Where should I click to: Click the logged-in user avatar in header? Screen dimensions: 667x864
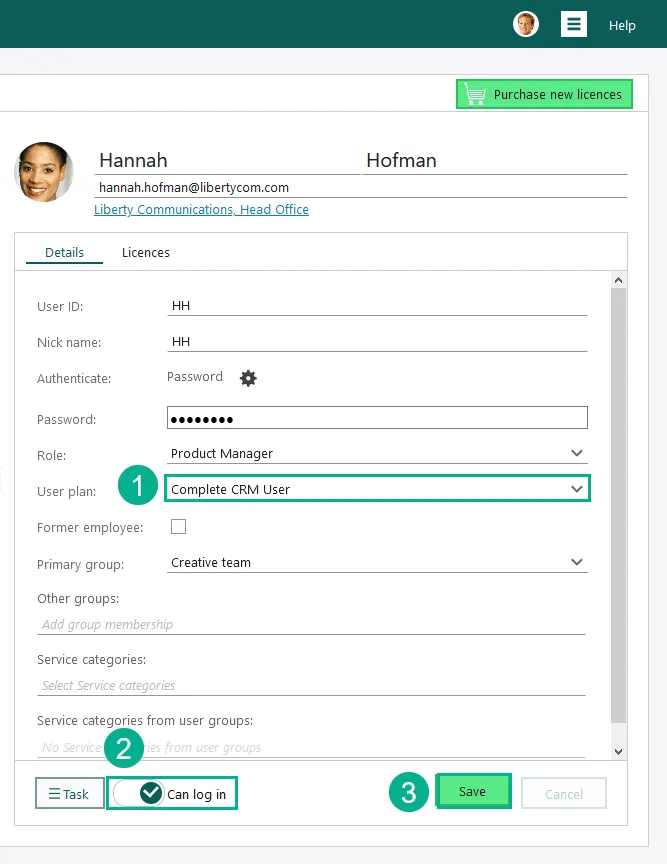[526, 25]
